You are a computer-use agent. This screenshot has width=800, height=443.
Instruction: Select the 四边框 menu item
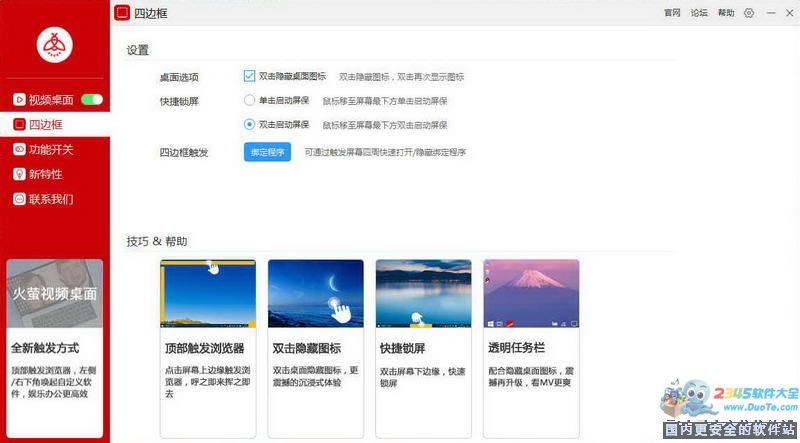[x=55, y=125]
